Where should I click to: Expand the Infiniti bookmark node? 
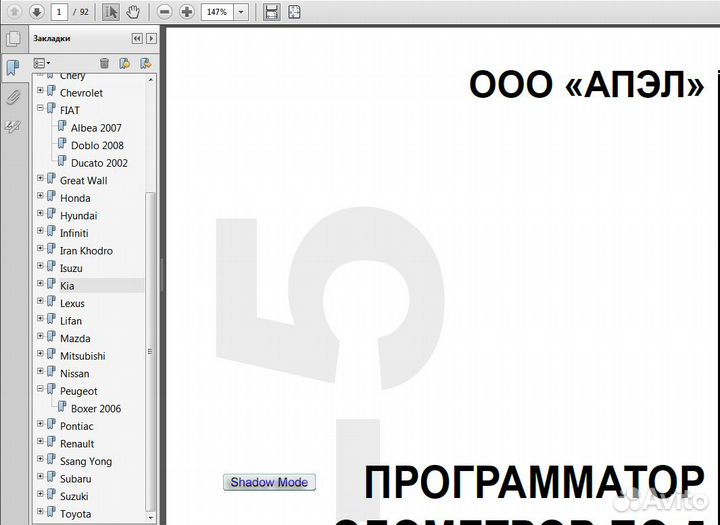point(40,231)
